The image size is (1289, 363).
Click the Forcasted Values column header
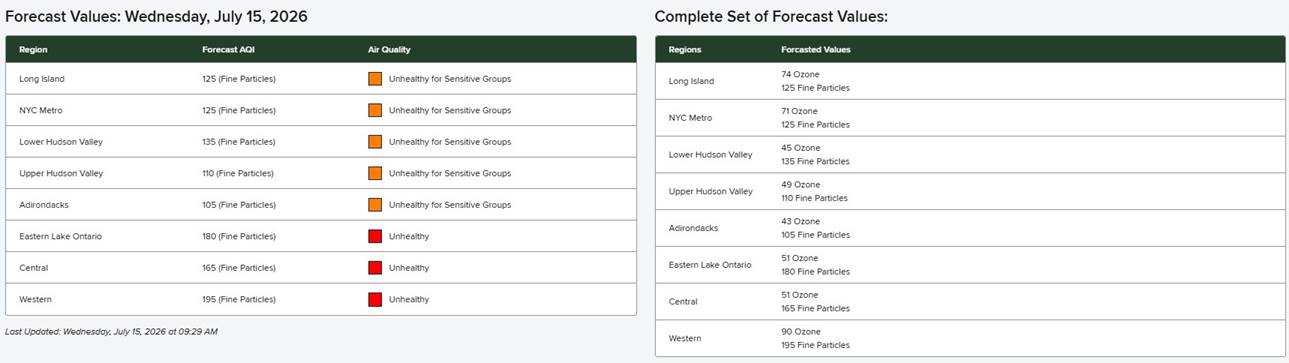pyautogui.click(x=816, y=49)
